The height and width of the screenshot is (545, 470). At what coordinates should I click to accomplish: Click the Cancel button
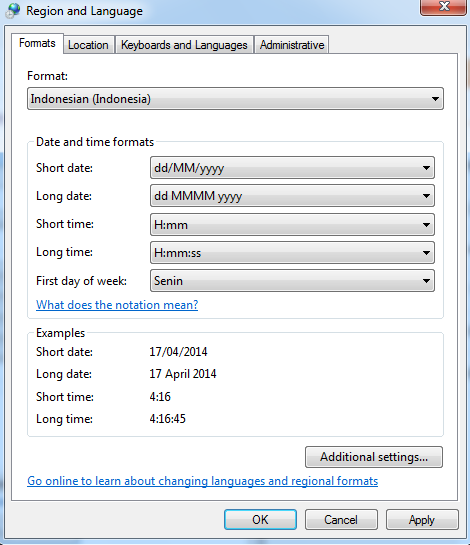tap(341, 520)
